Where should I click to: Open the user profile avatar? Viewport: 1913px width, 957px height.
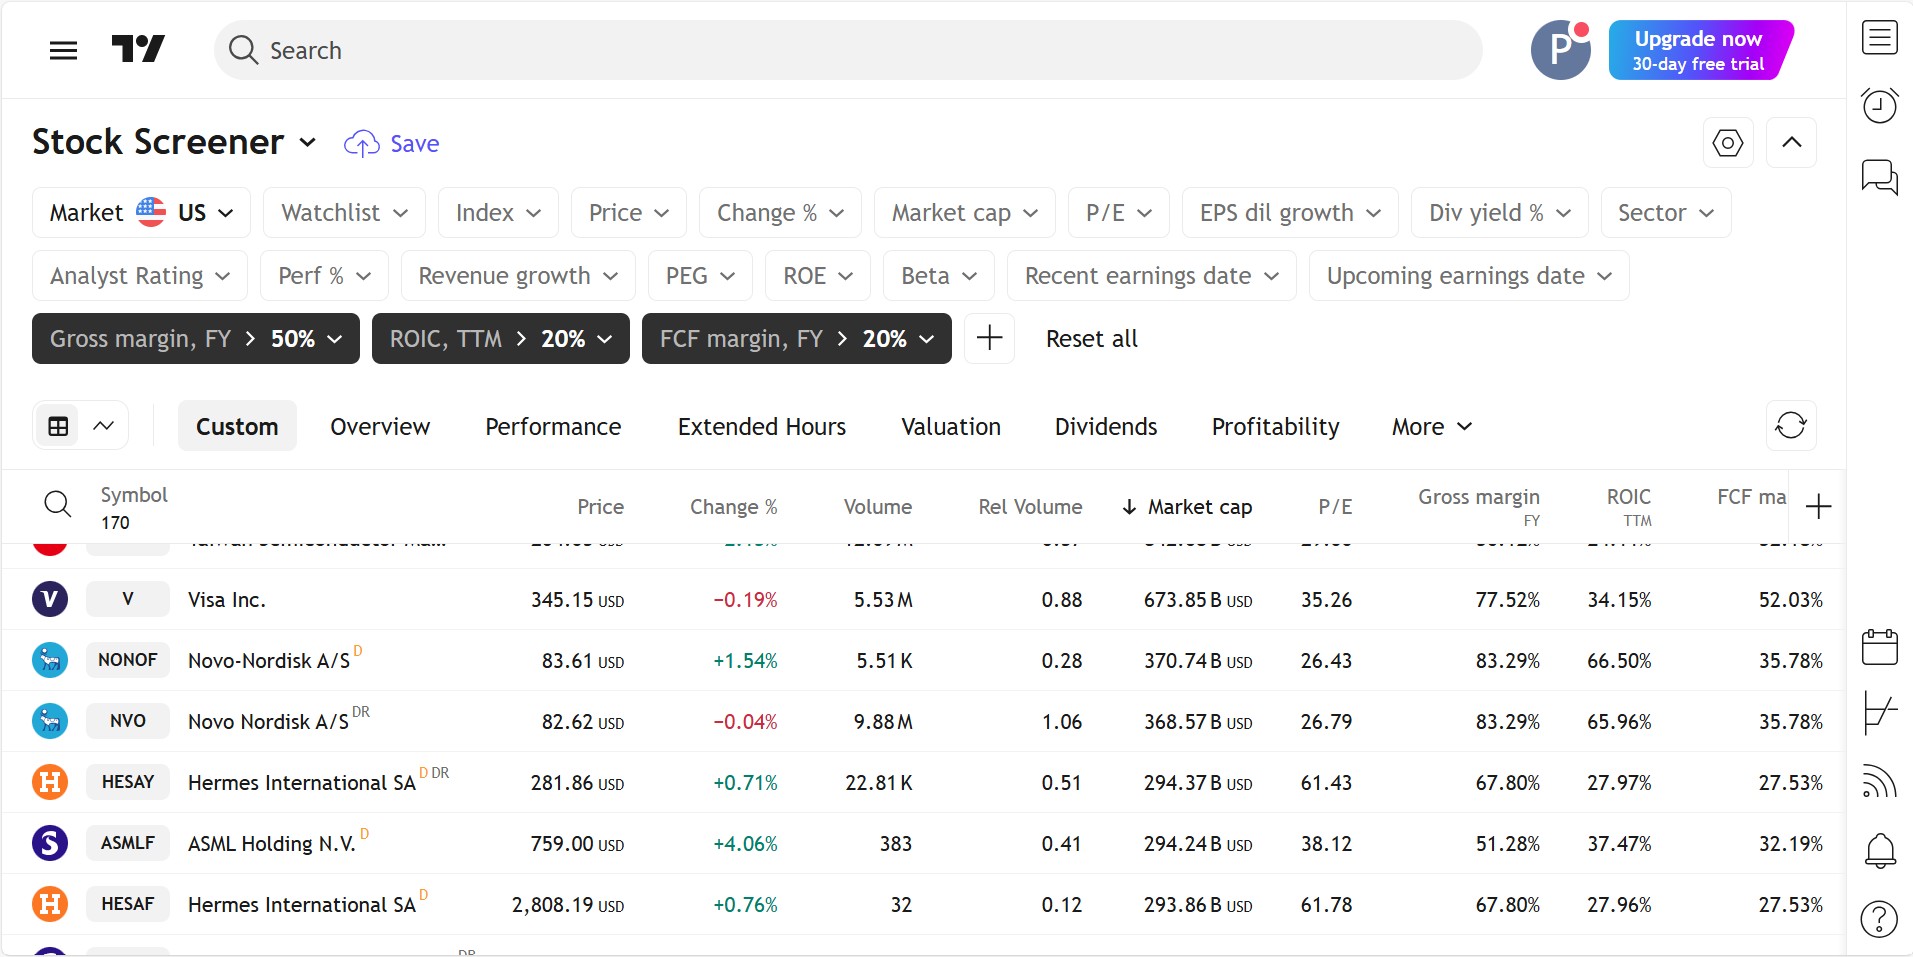[x=1560, y=50]
